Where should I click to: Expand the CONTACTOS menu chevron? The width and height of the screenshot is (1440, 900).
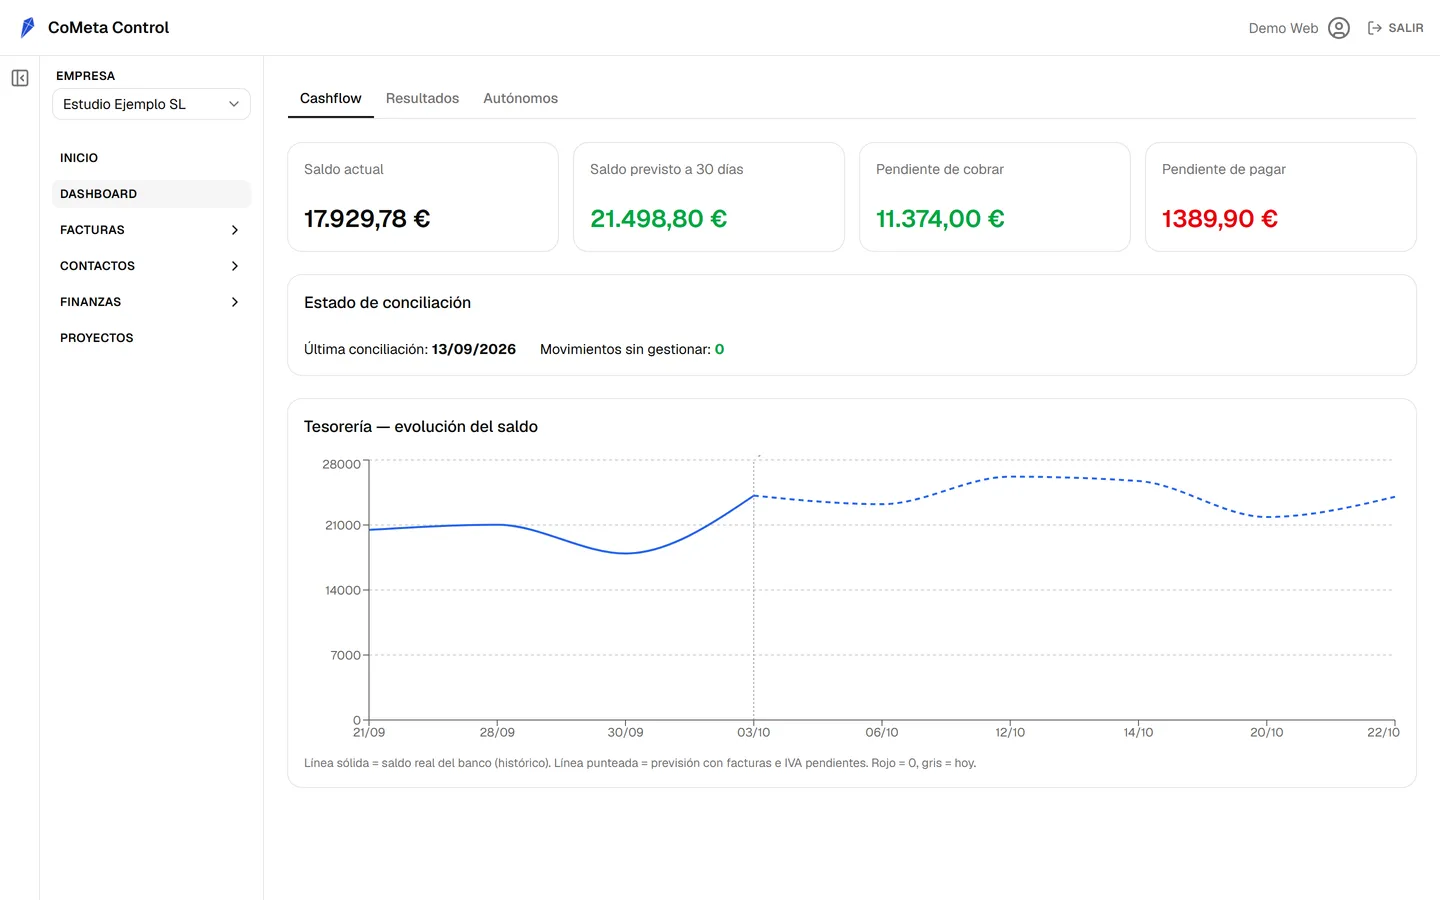pos(235,266)
